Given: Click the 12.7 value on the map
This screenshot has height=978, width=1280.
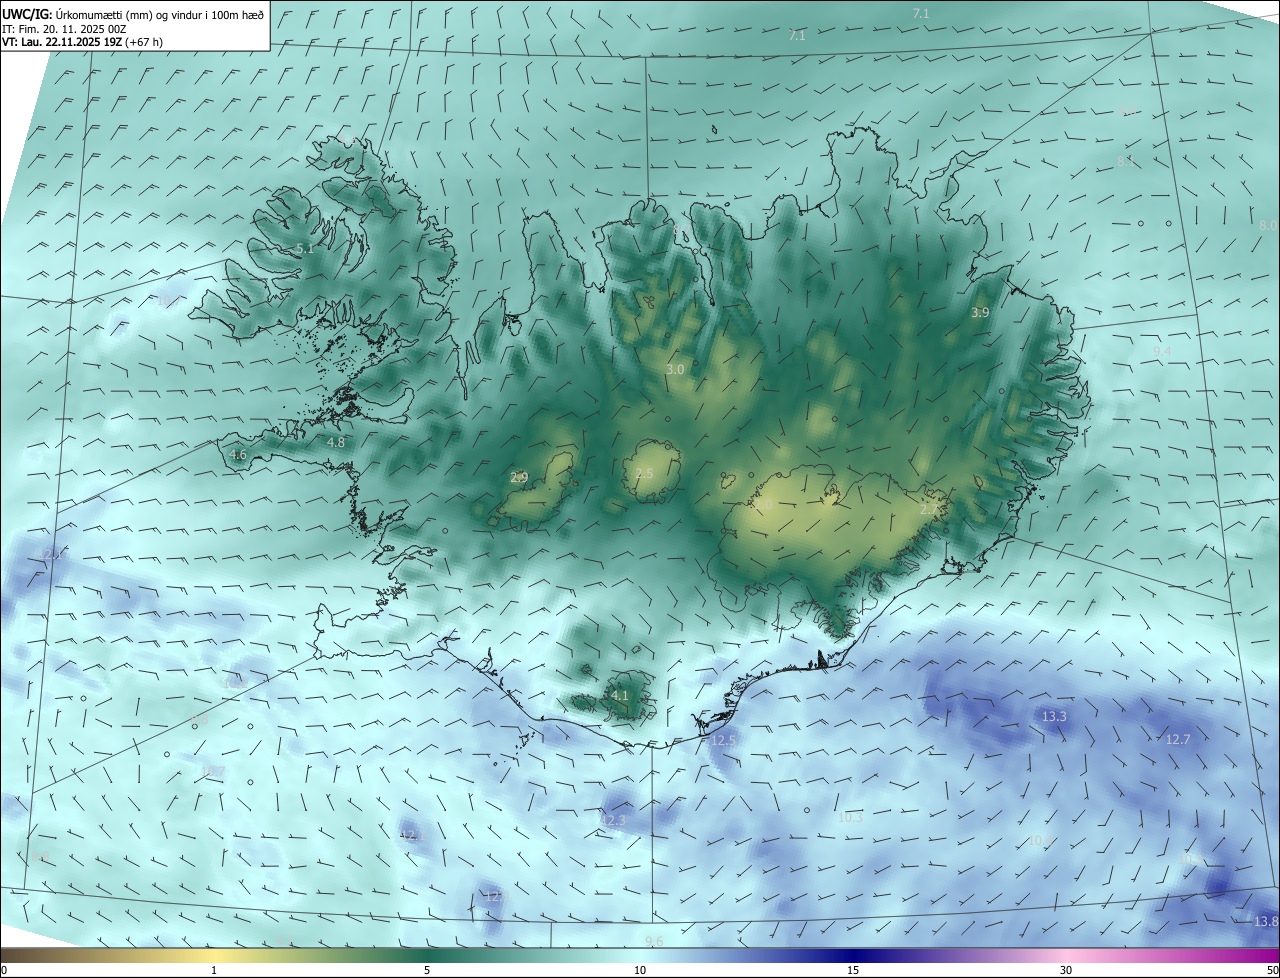Looking at the screenshot, I should (x=1178, y=739).
